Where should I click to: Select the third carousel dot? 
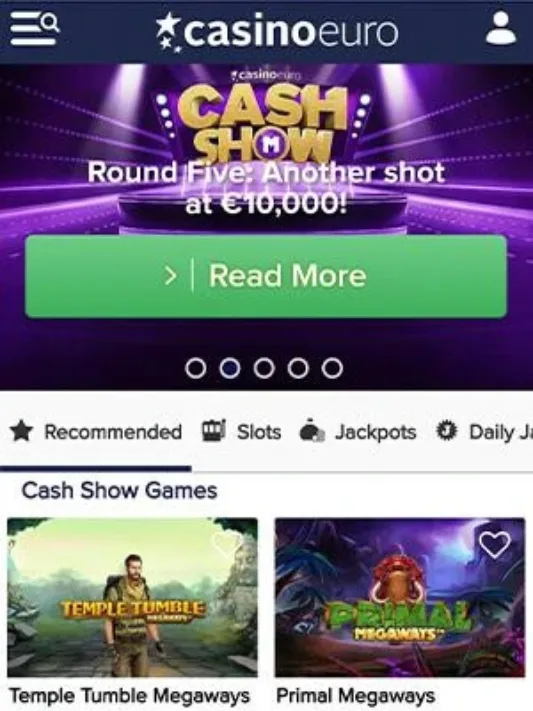(x=264, y=368)
